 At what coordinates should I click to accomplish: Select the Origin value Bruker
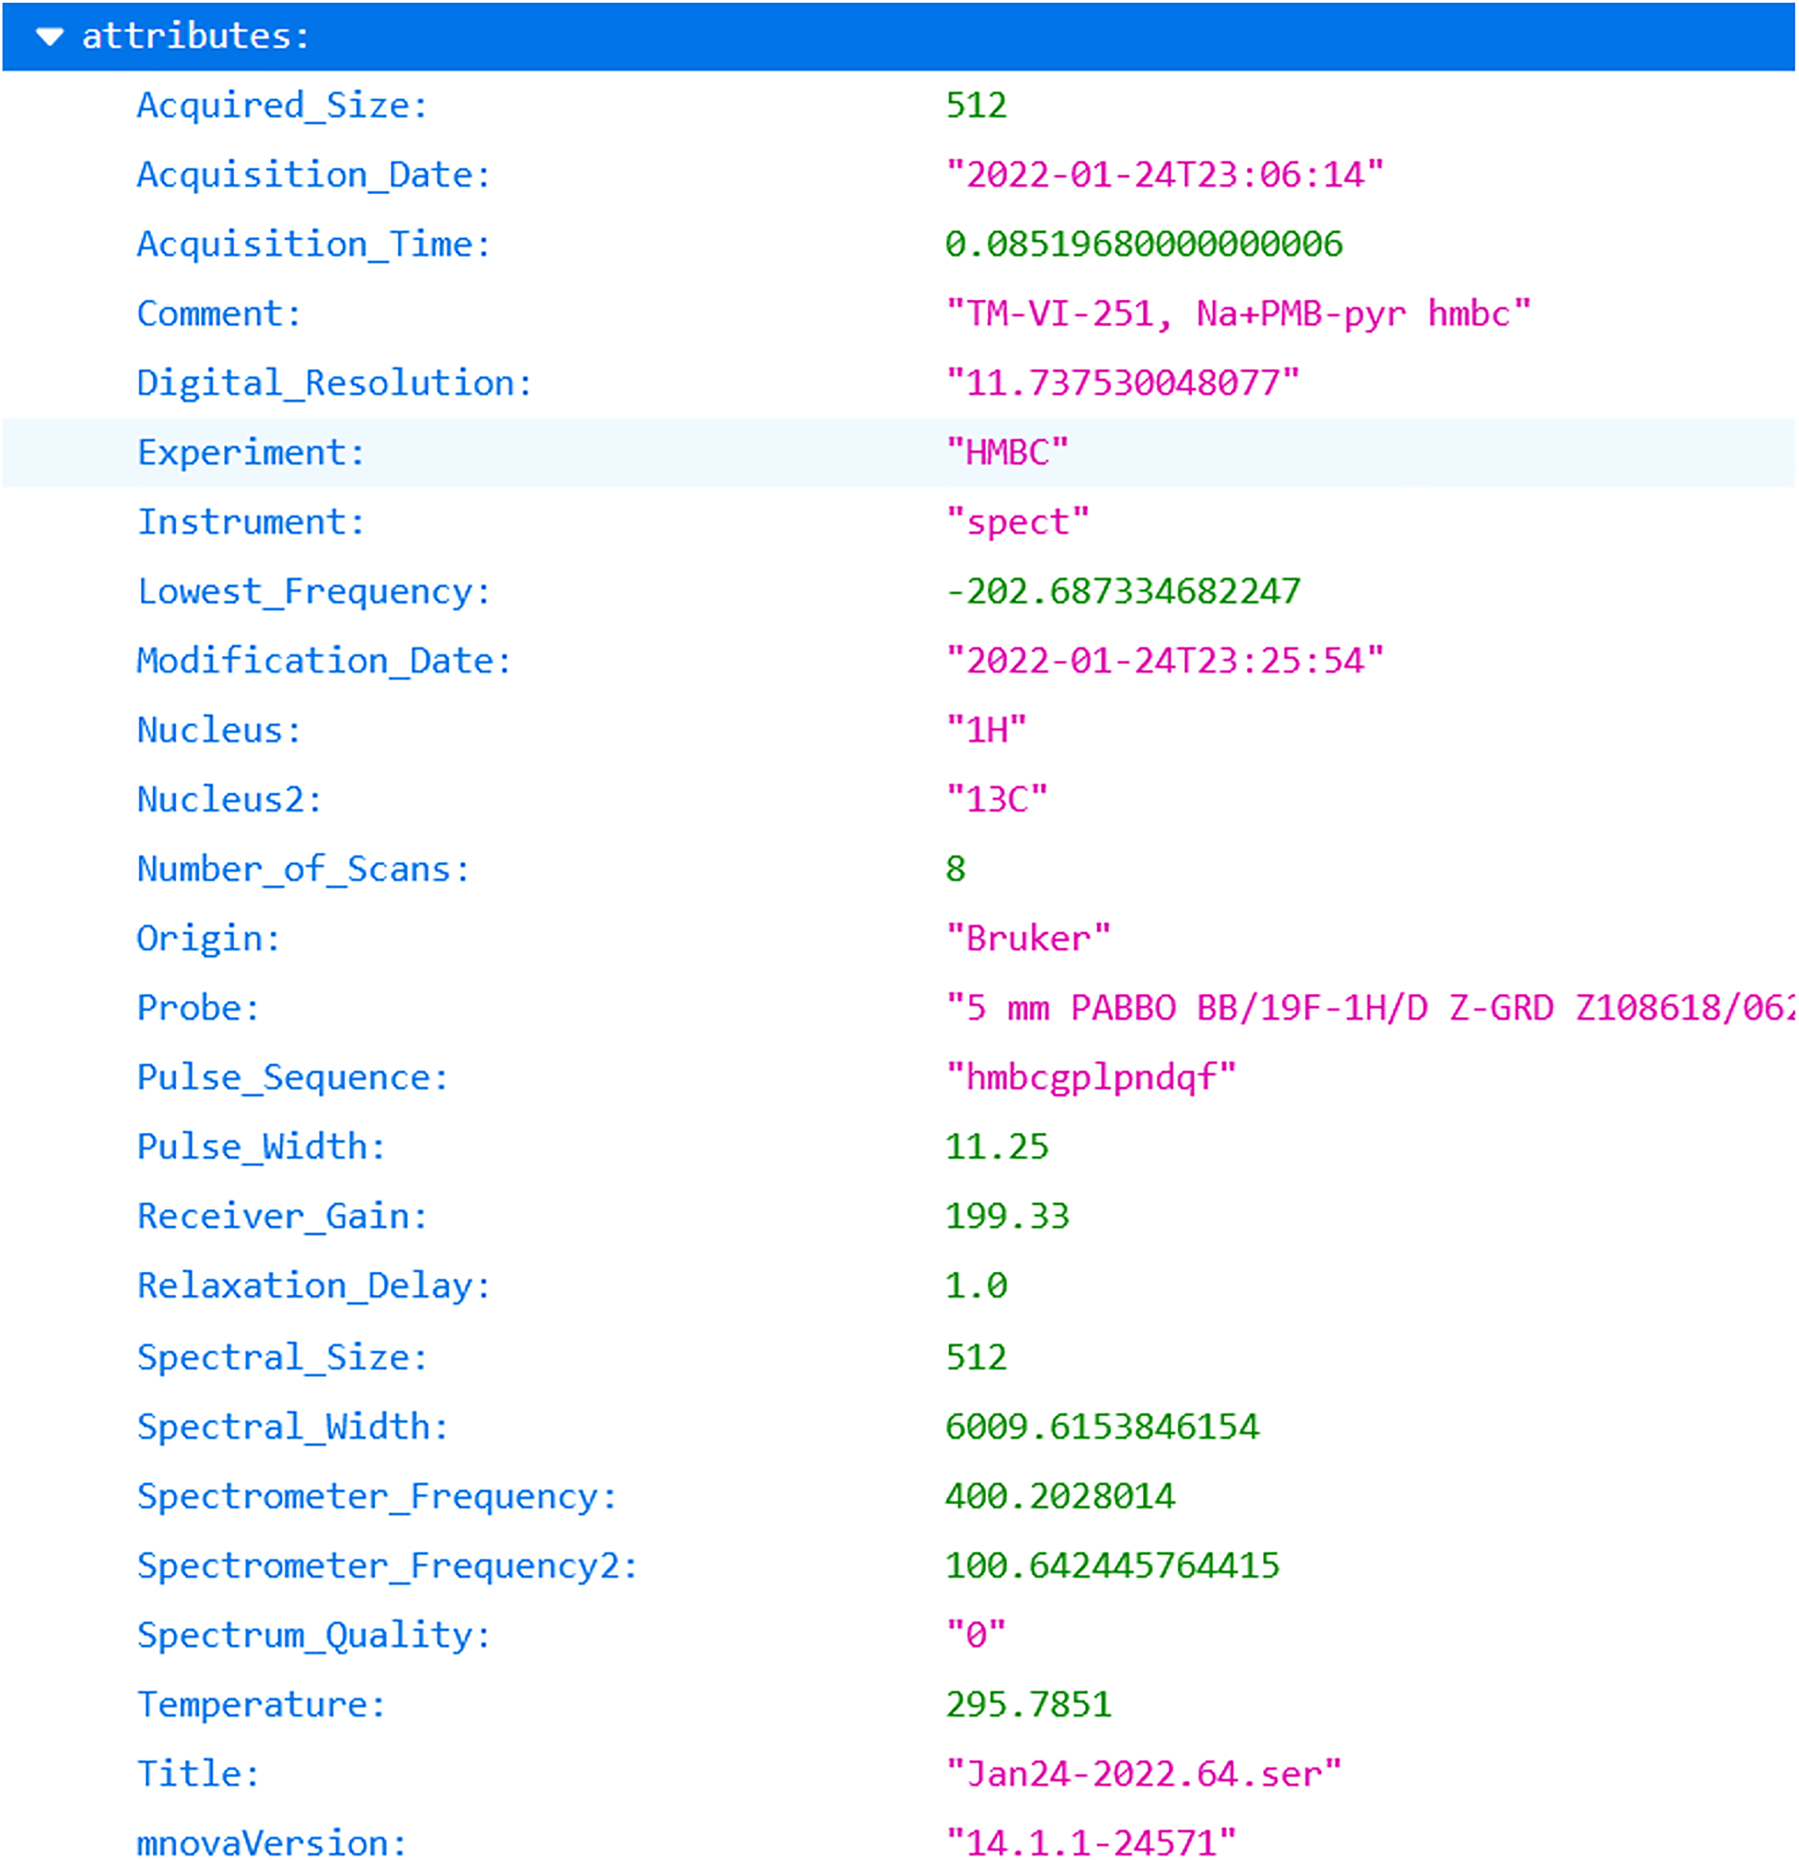point(1028,938)
